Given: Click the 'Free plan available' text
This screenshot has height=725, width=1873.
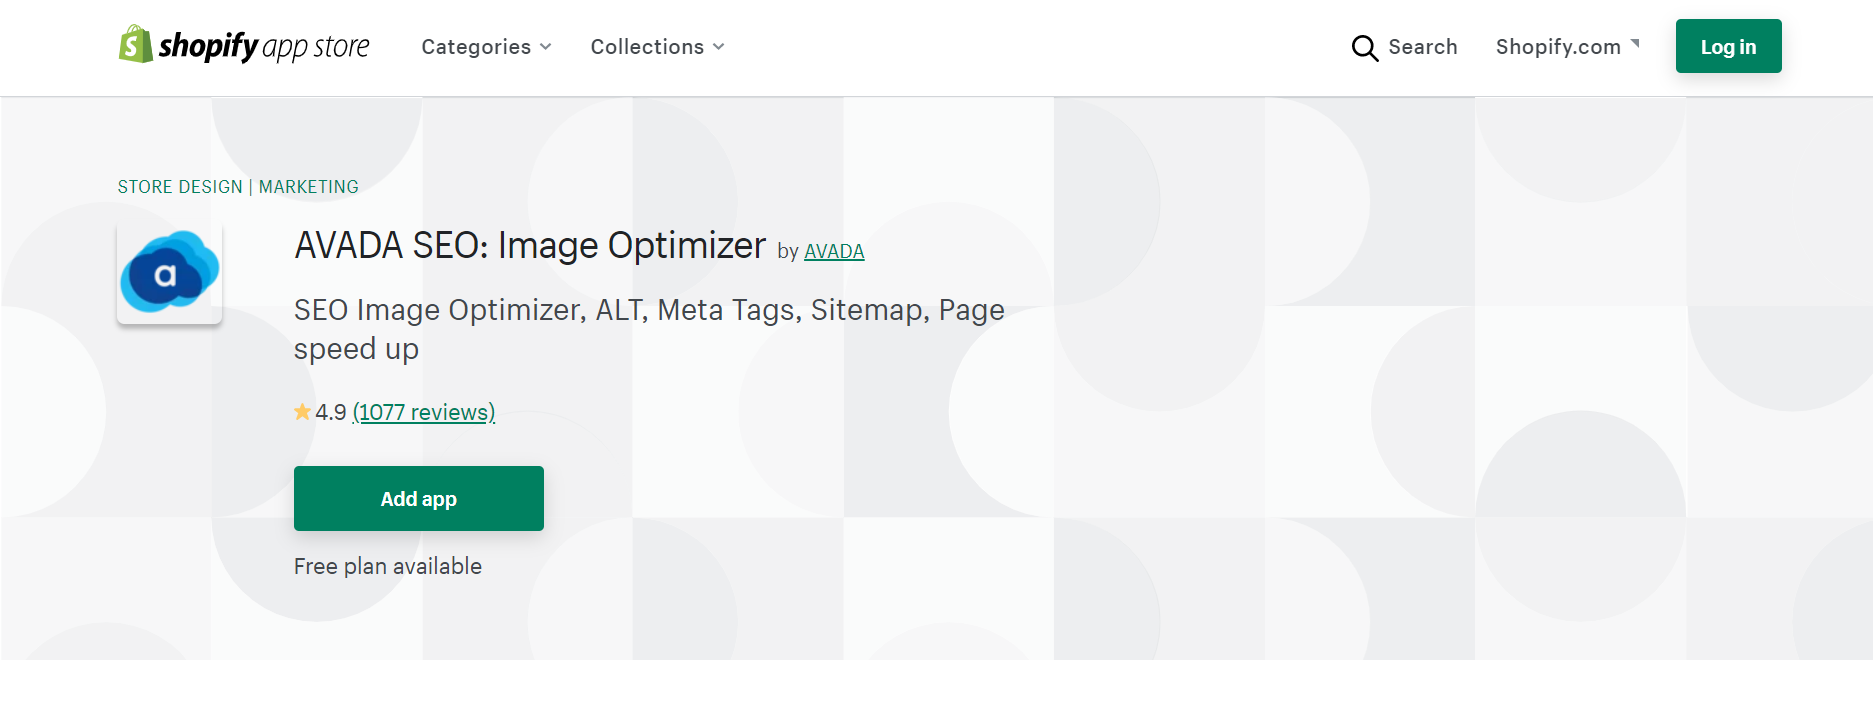Looking at the screenshot, I should [x=388, y=566].
